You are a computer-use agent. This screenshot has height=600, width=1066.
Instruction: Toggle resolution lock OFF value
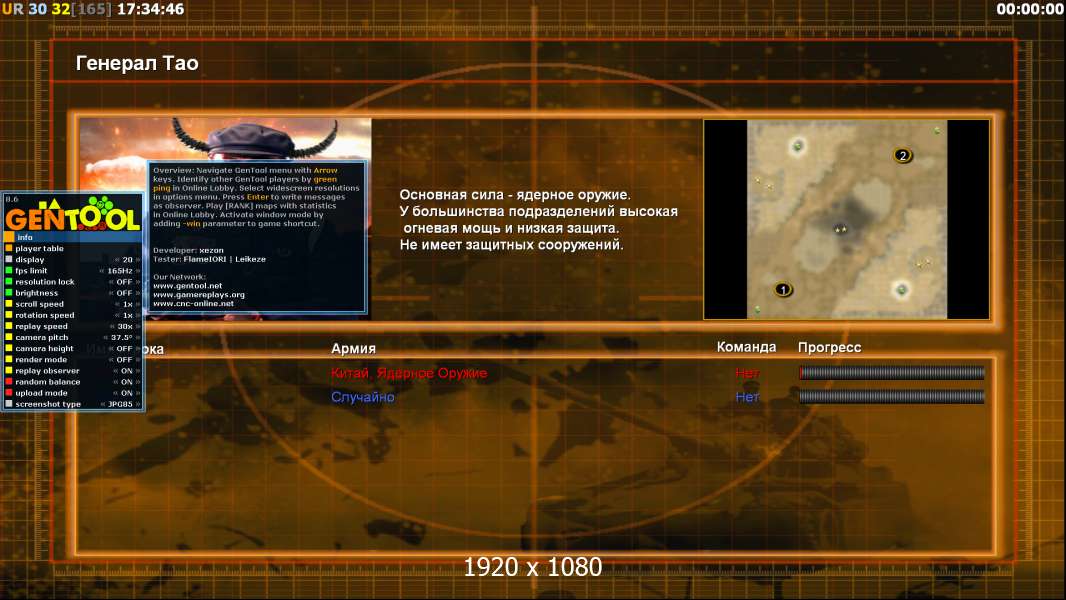(x=124, y=282)
